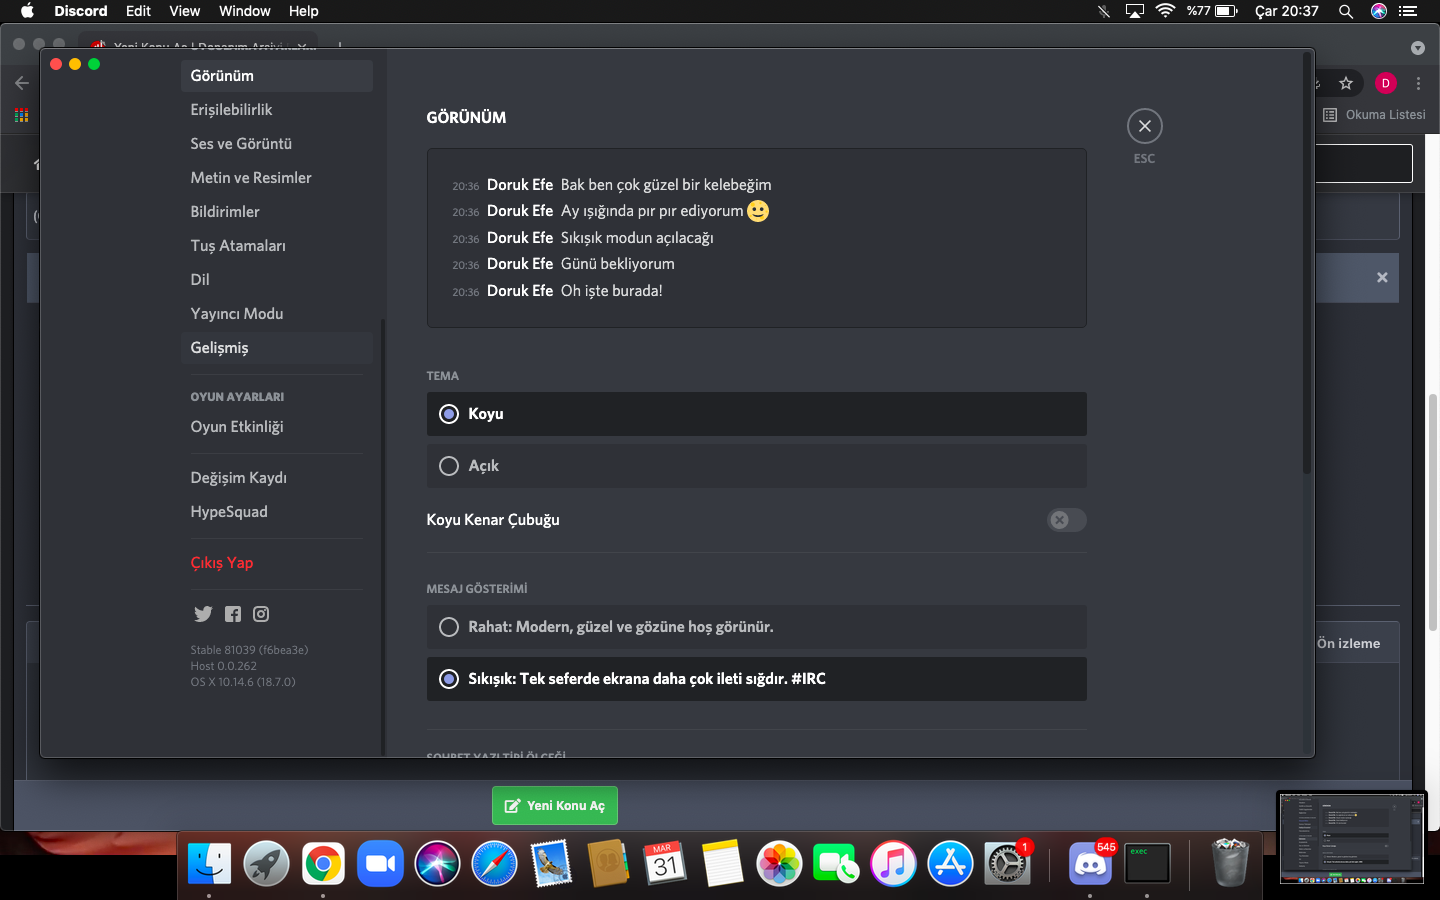Click the settings content scrollbar
Screen dimensions: 1440x900
(x=1306, y=262)
